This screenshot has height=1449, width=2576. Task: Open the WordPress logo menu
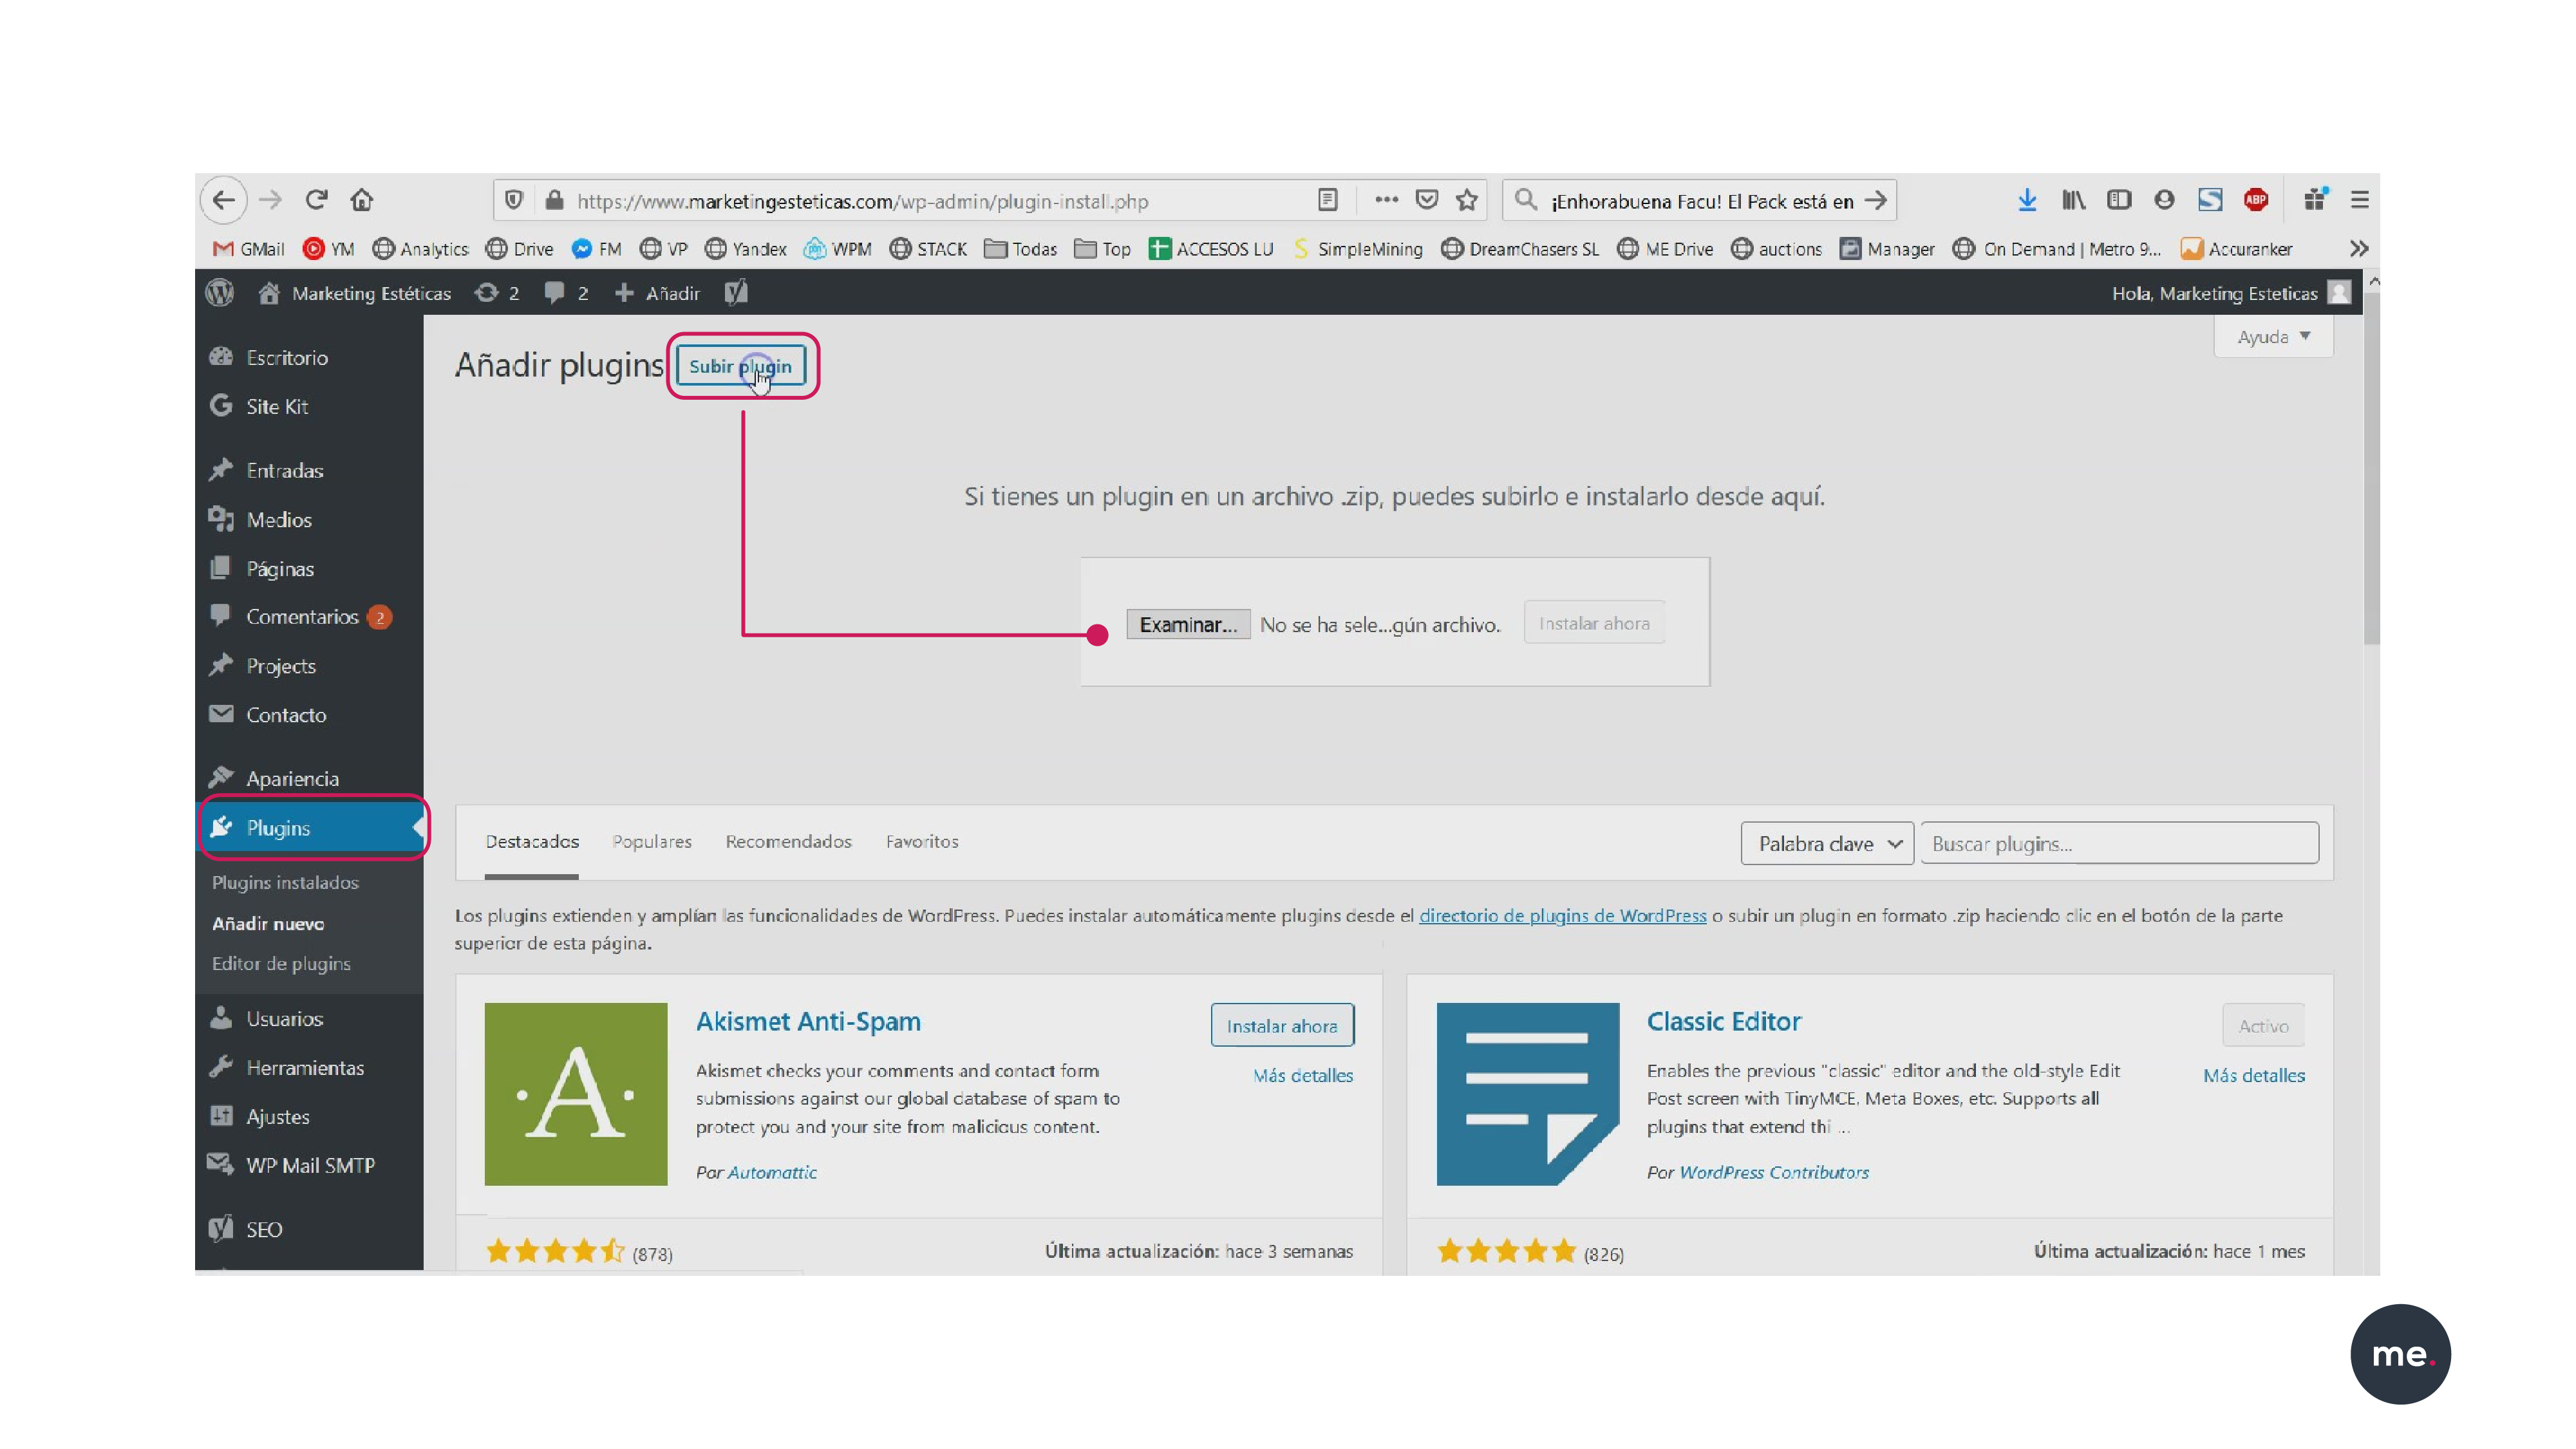[x=220, y=293]
